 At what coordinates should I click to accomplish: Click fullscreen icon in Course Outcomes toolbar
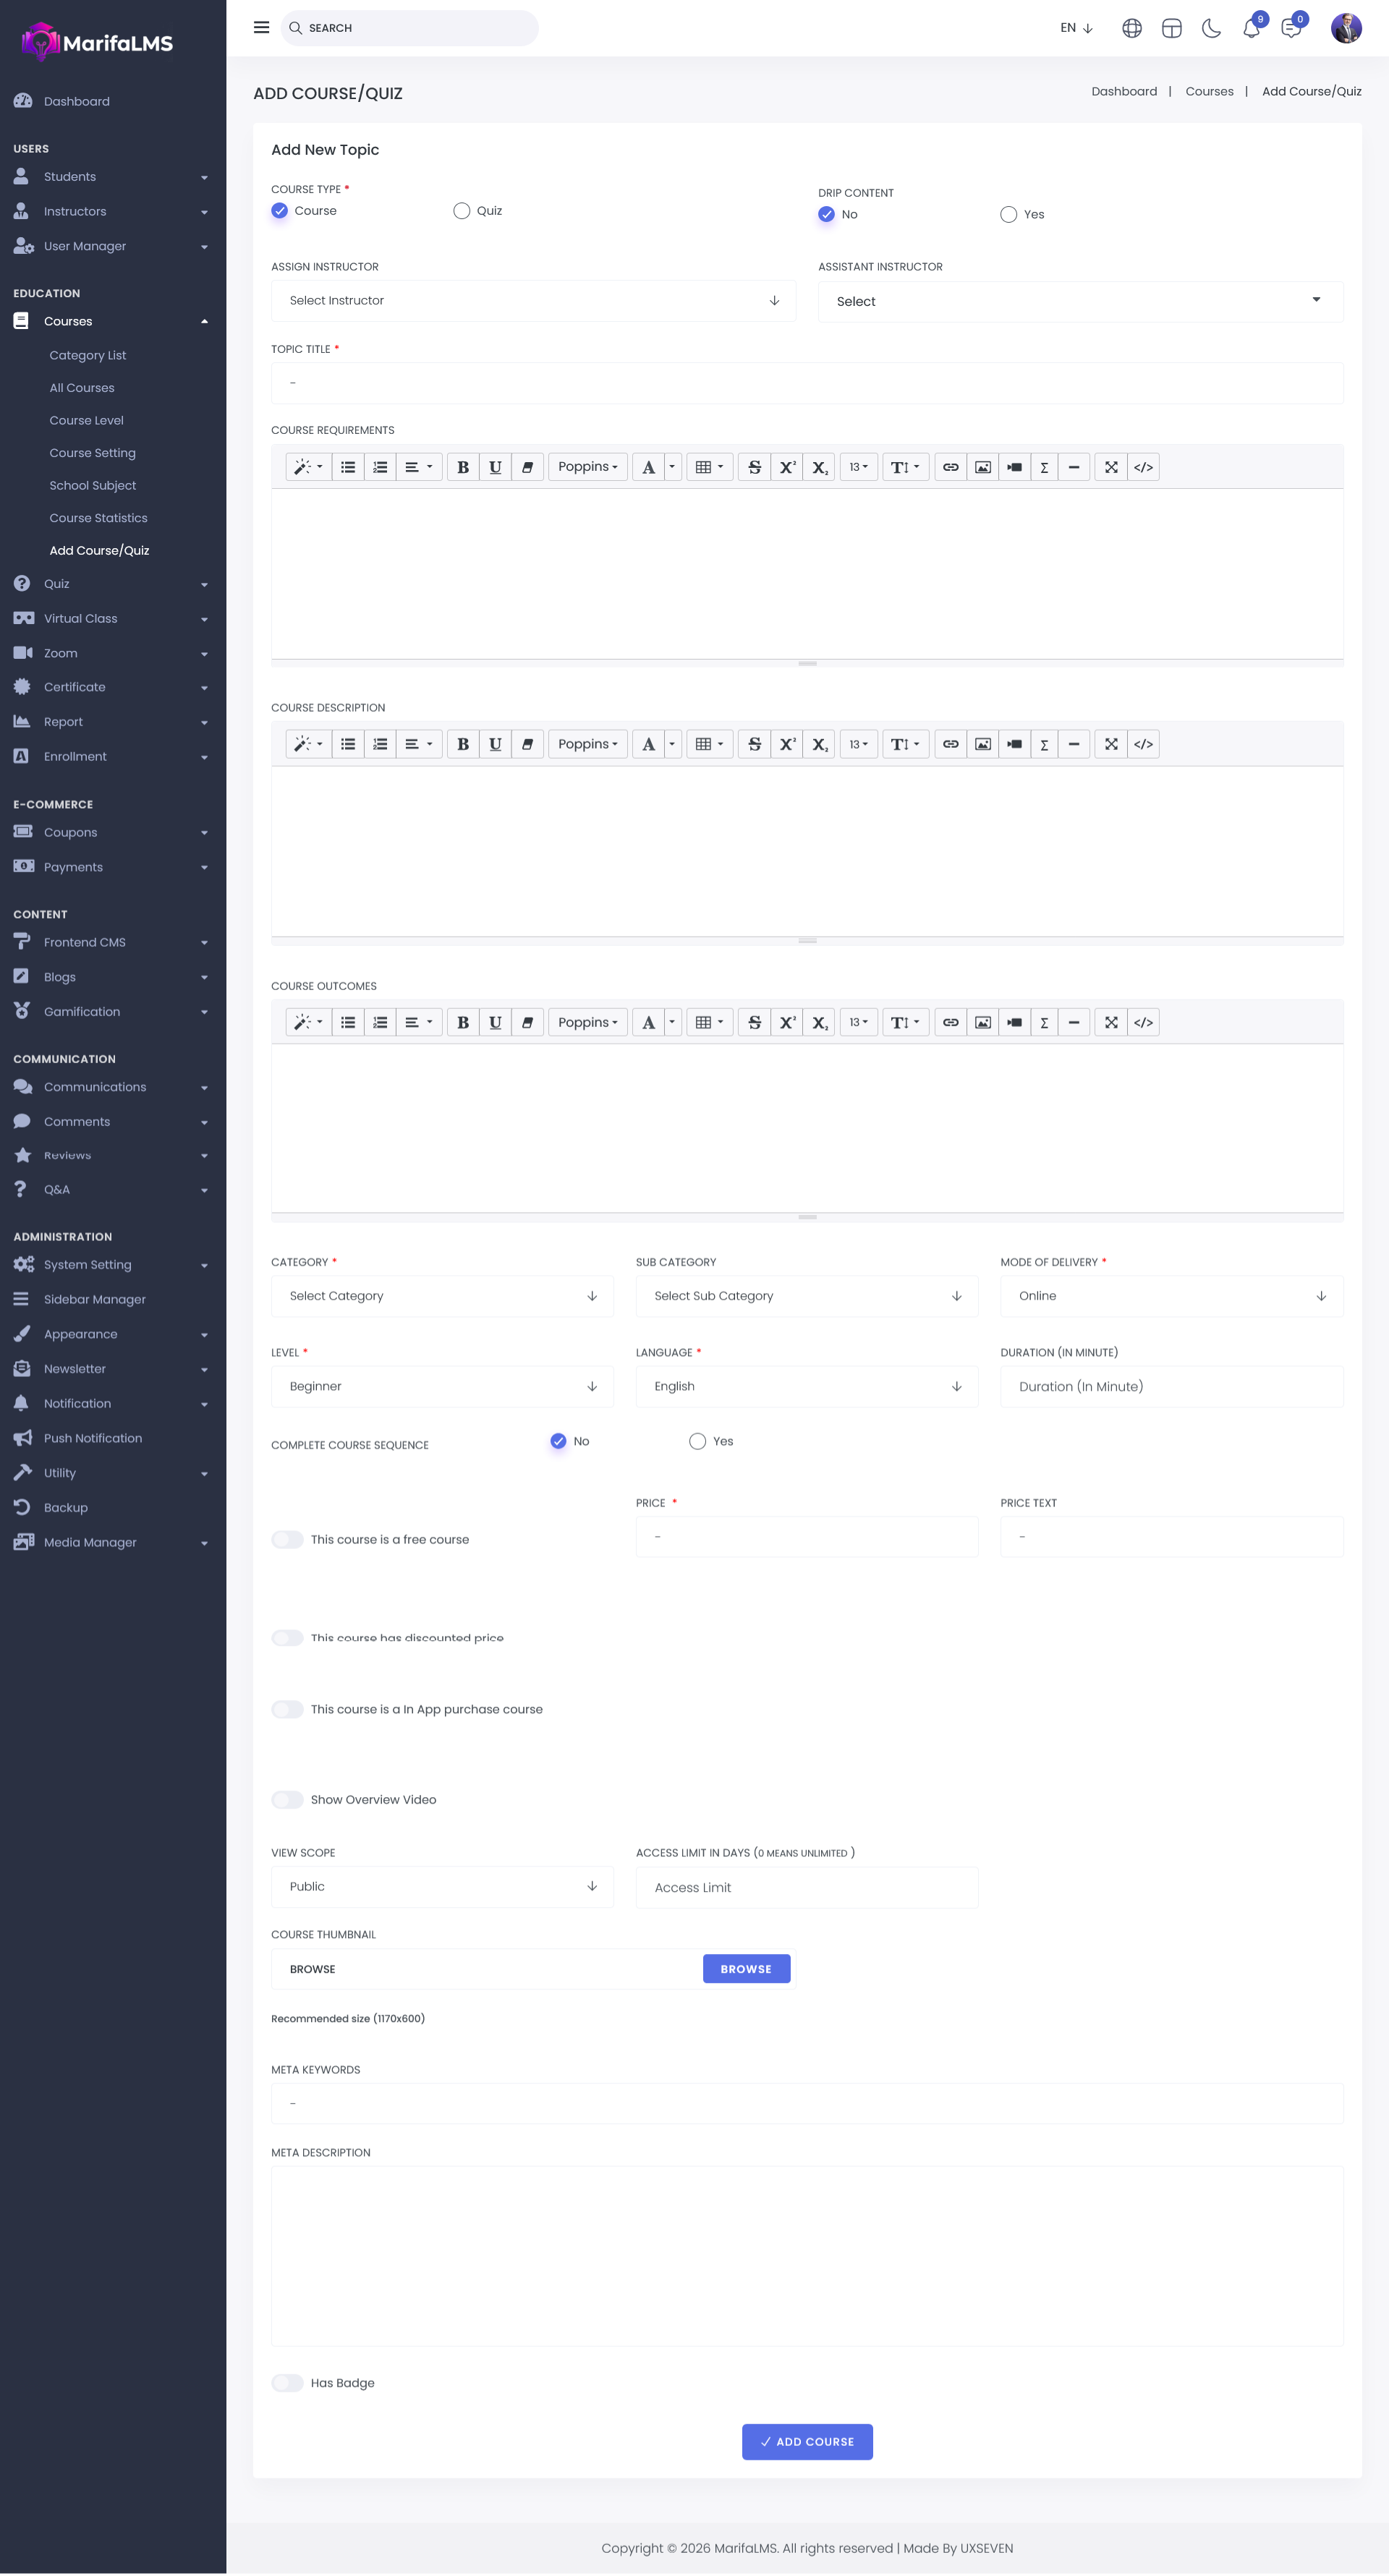point(1110,1022)
